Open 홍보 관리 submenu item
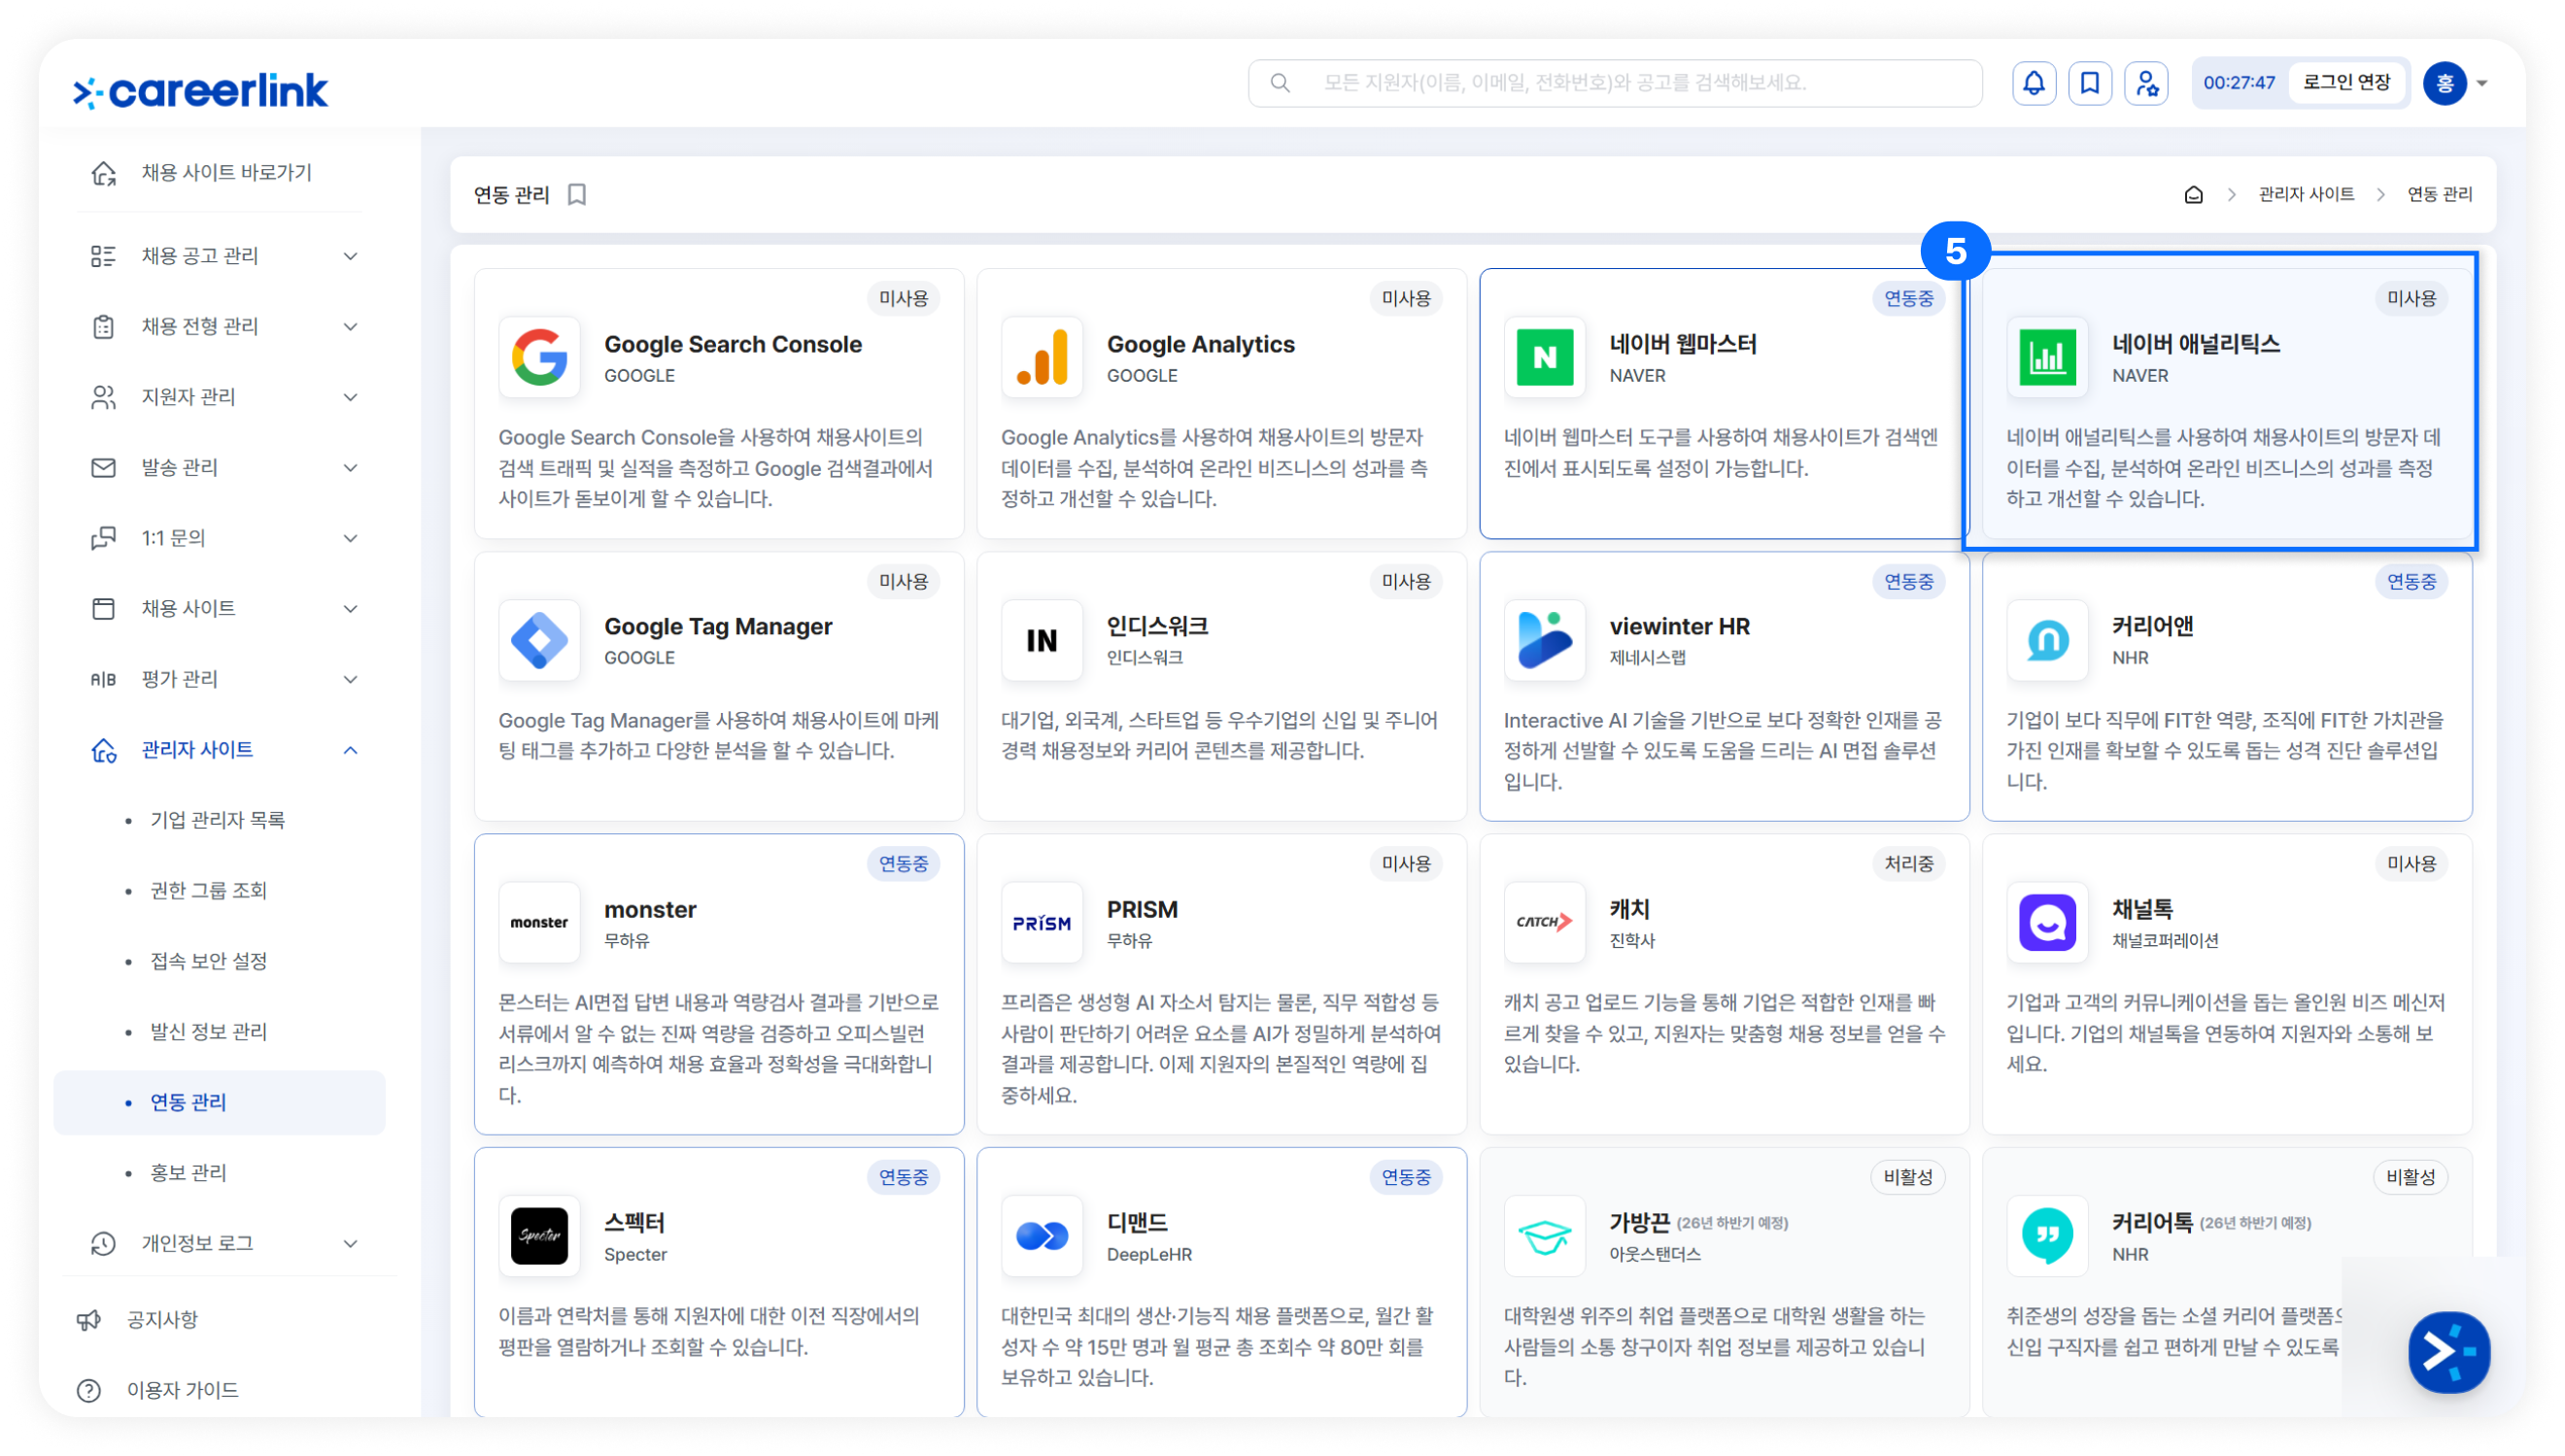The height and width of the screenshot is (1456, 2565). pos(188,1173)
